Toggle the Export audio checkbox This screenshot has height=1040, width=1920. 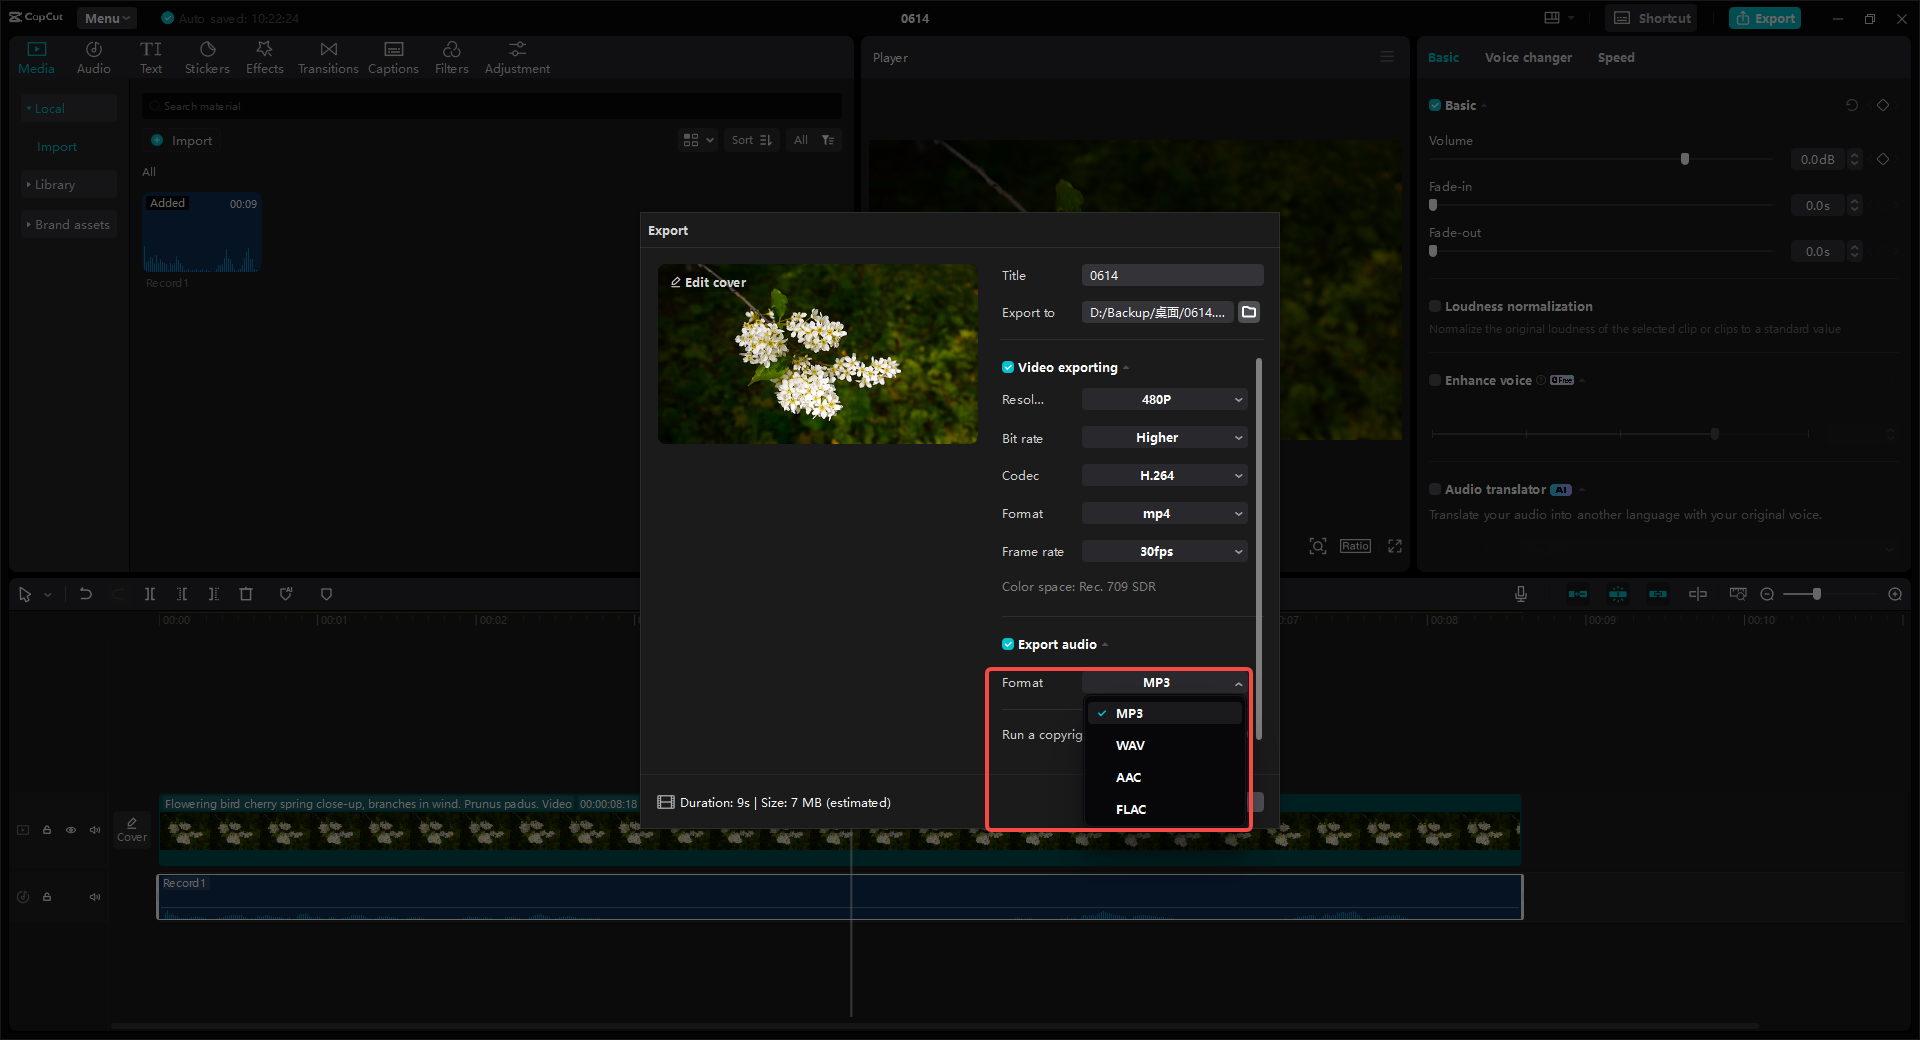1008,644
